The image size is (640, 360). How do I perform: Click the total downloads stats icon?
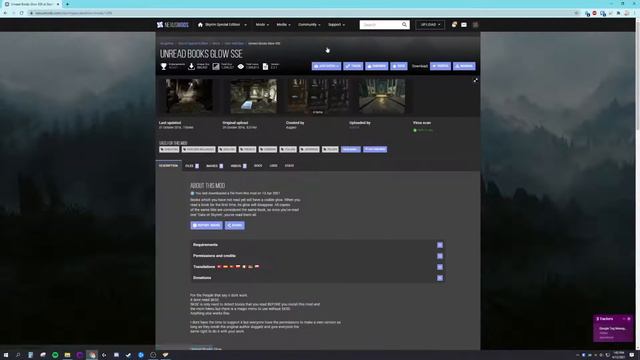(x=216, y=66)
